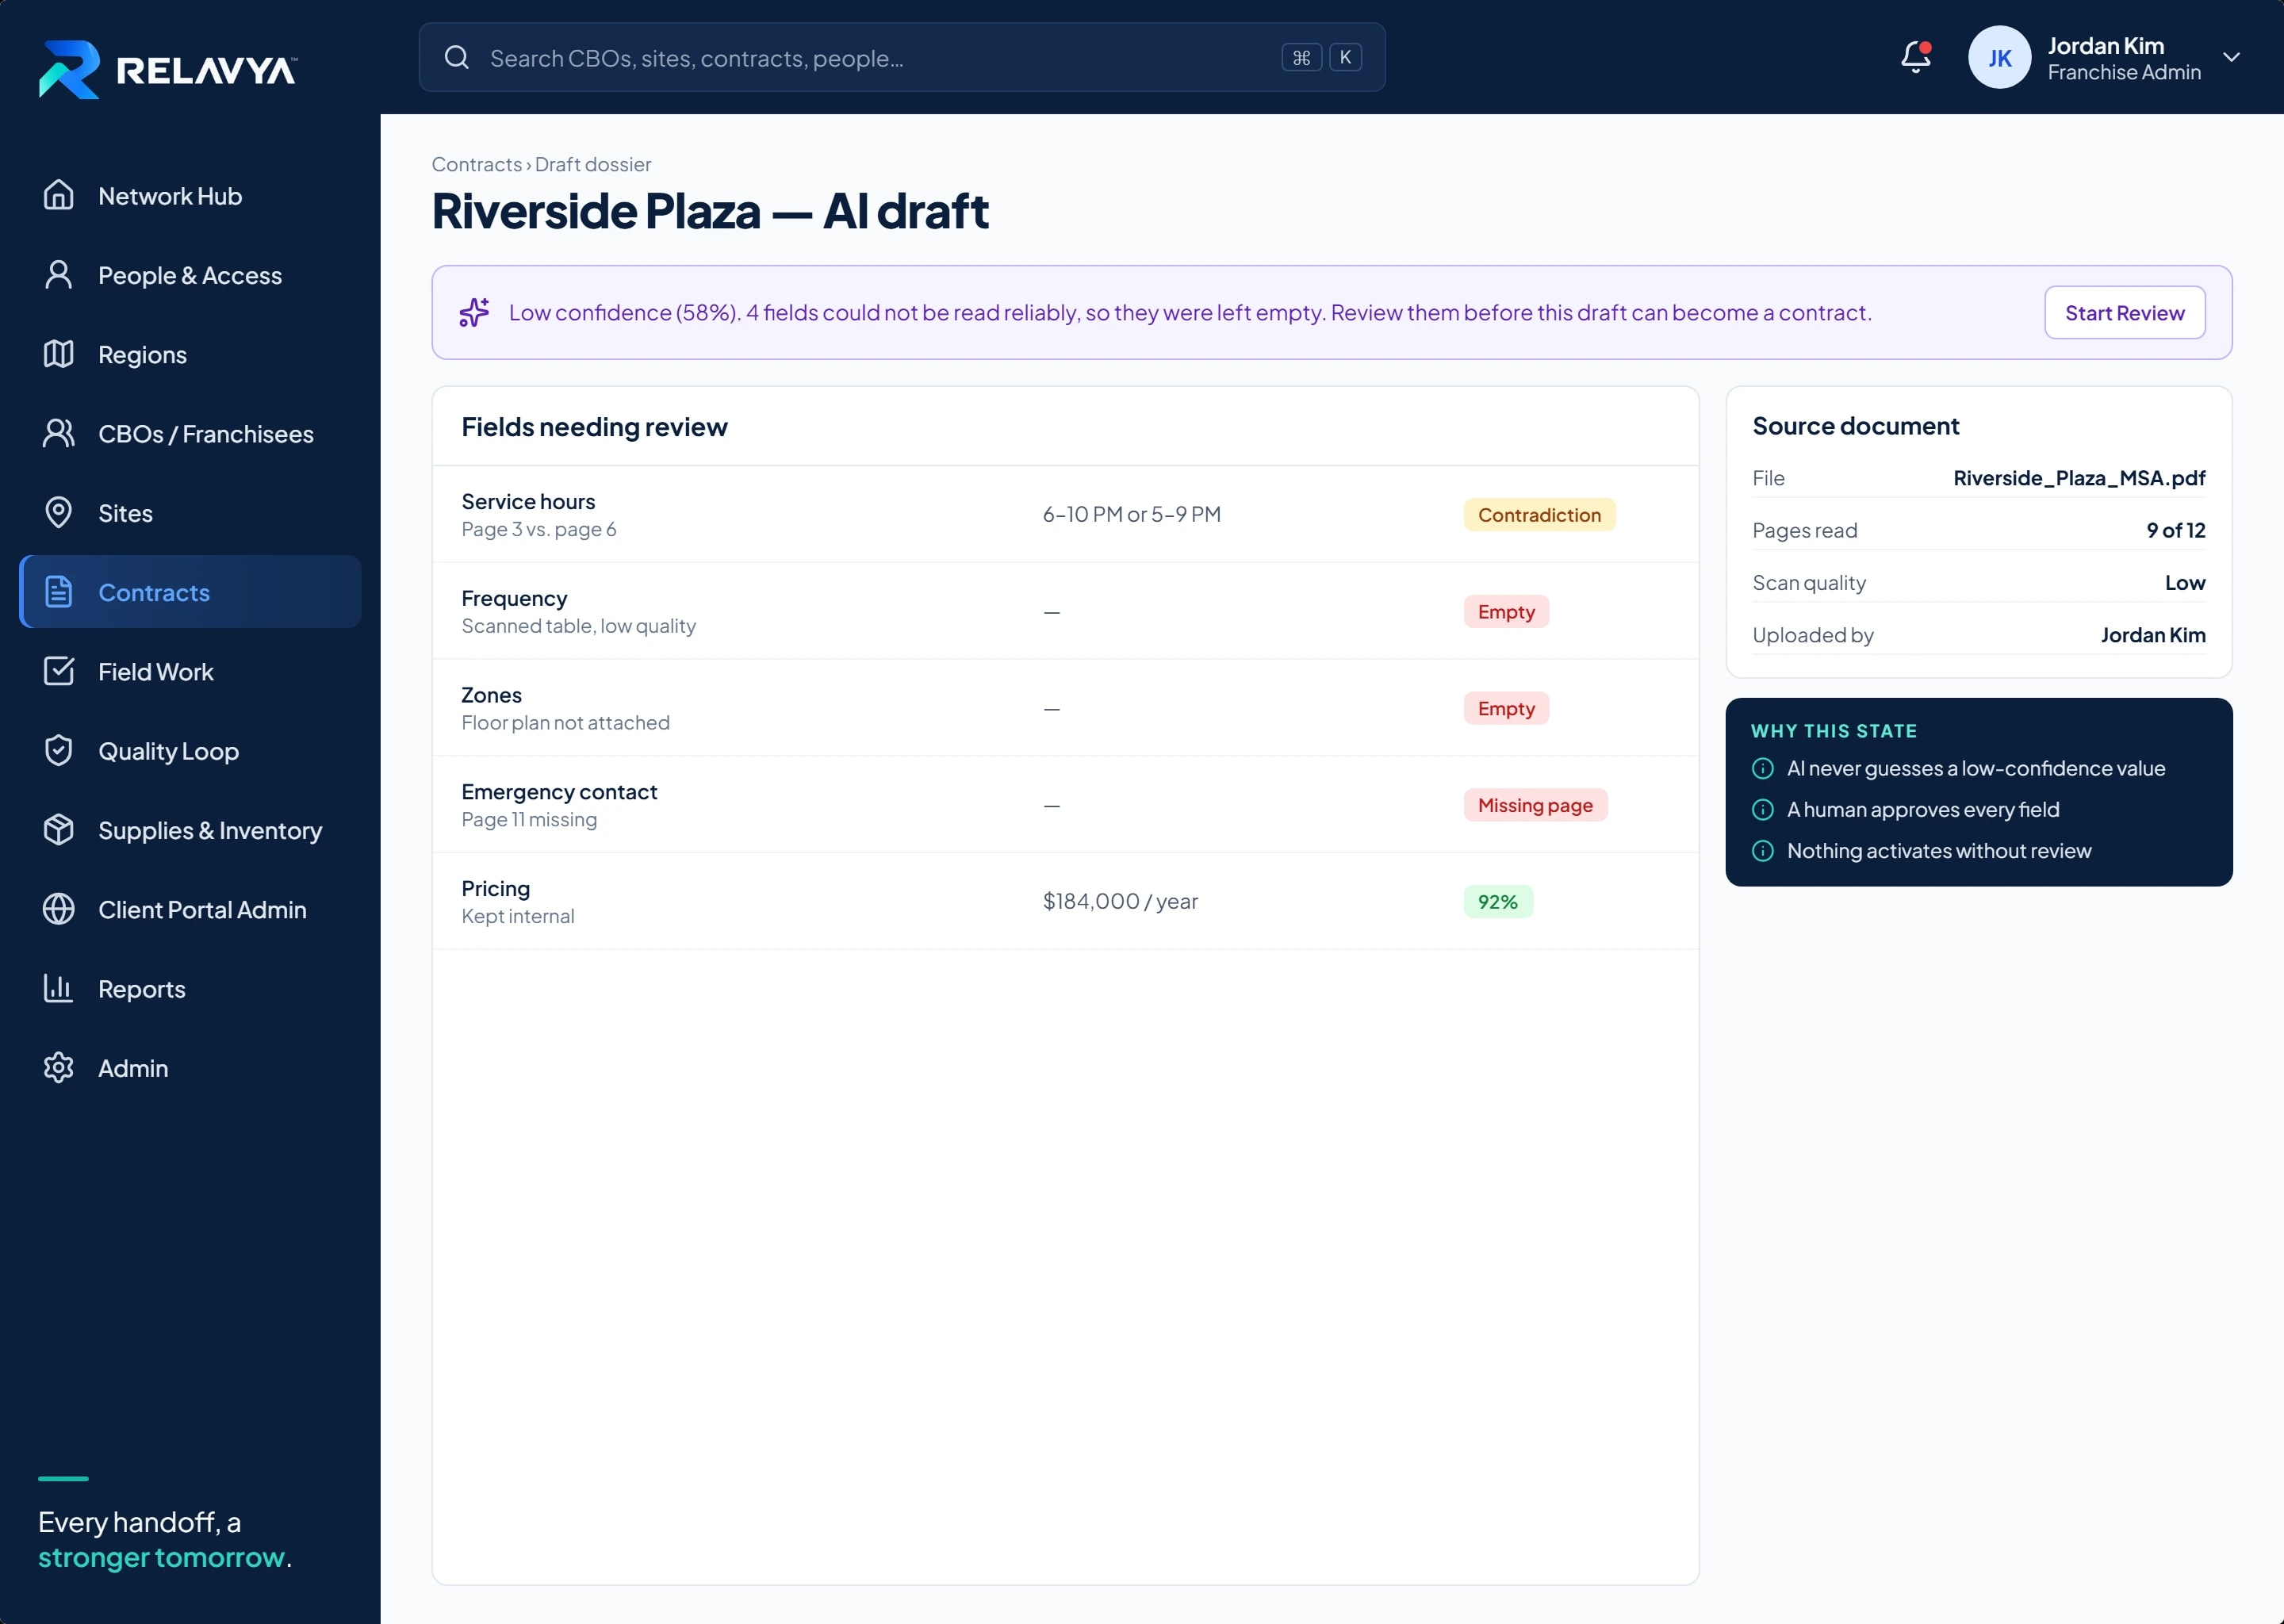The width and height of the screenshot is (2284, 1624).
Task: Click the Field Work checkbox icon
Action: (x=59, y=671)
